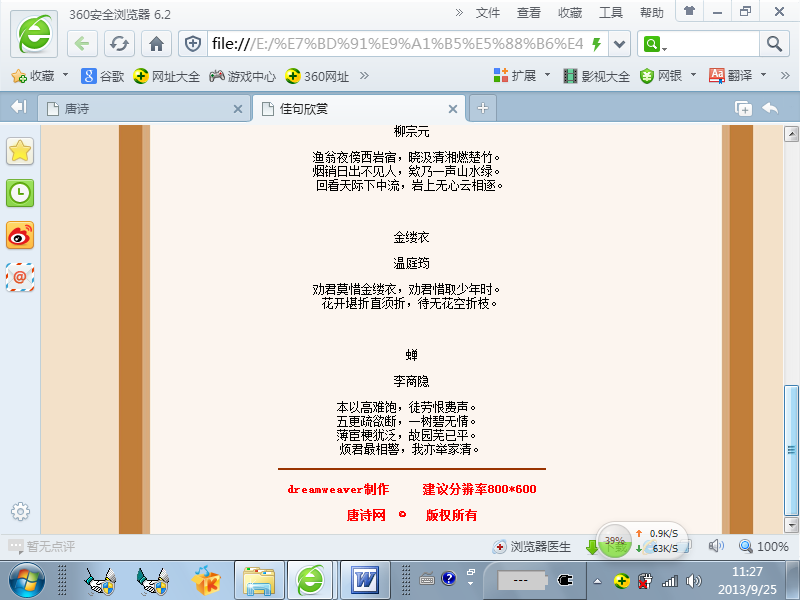Expand the 翻译 dropdown menu
Image resolution: width=800 pixels, height=600 pixels.
pos(763,76)
